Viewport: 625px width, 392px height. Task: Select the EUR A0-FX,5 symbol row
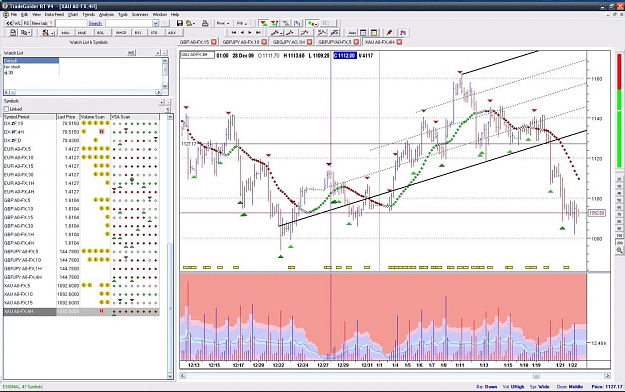click(81, 149)
